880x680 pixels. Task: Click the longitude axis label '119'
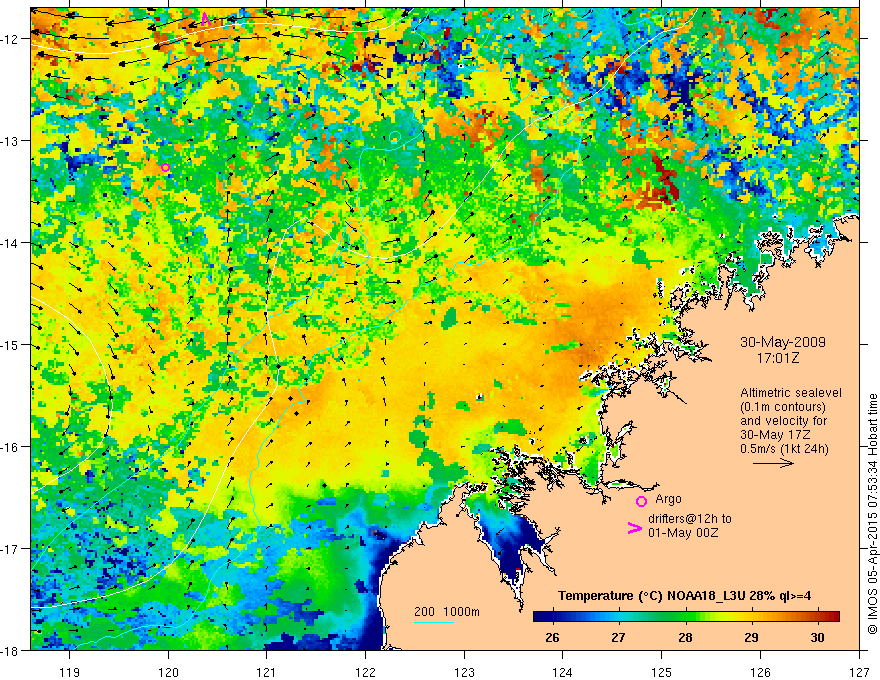click(x=70, y=672)
